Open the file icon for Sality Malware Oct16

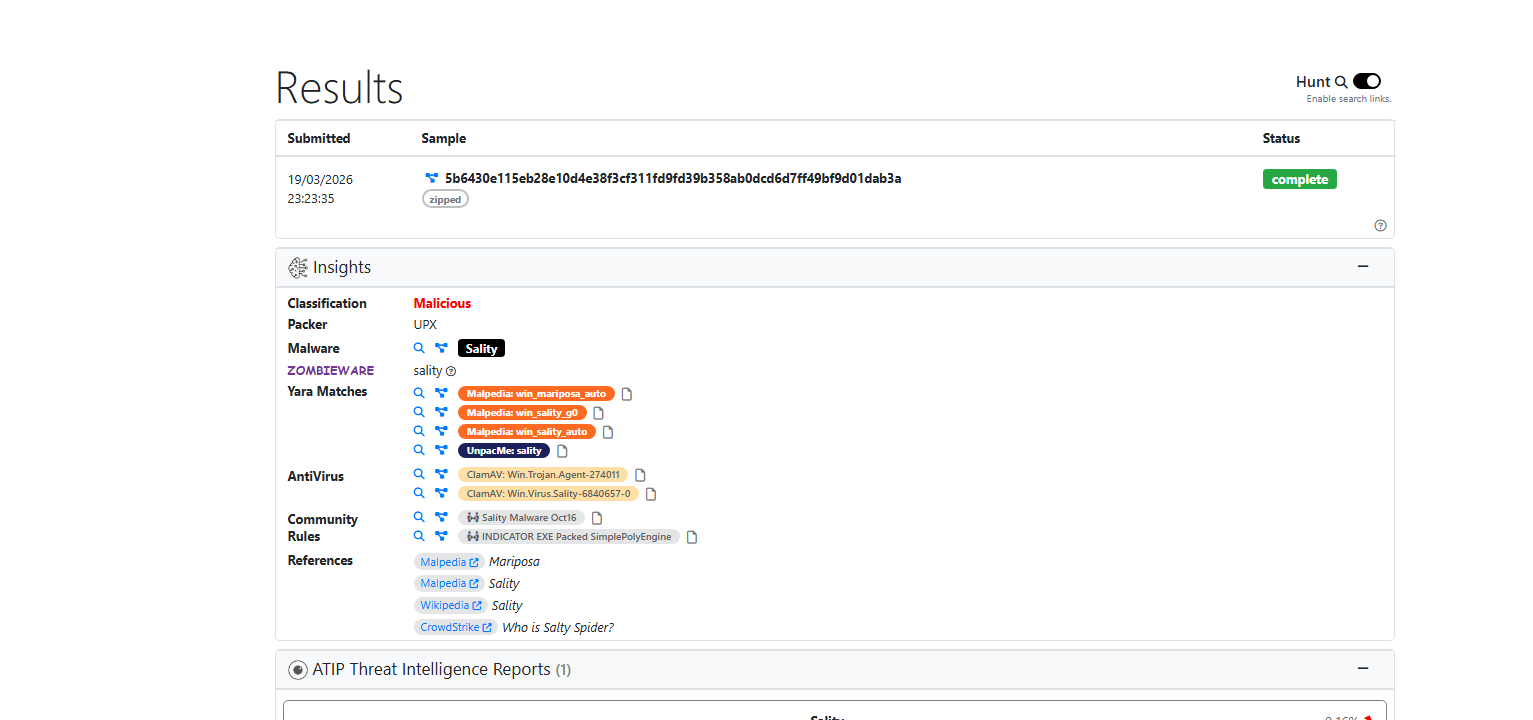click(x=597, y=518)
